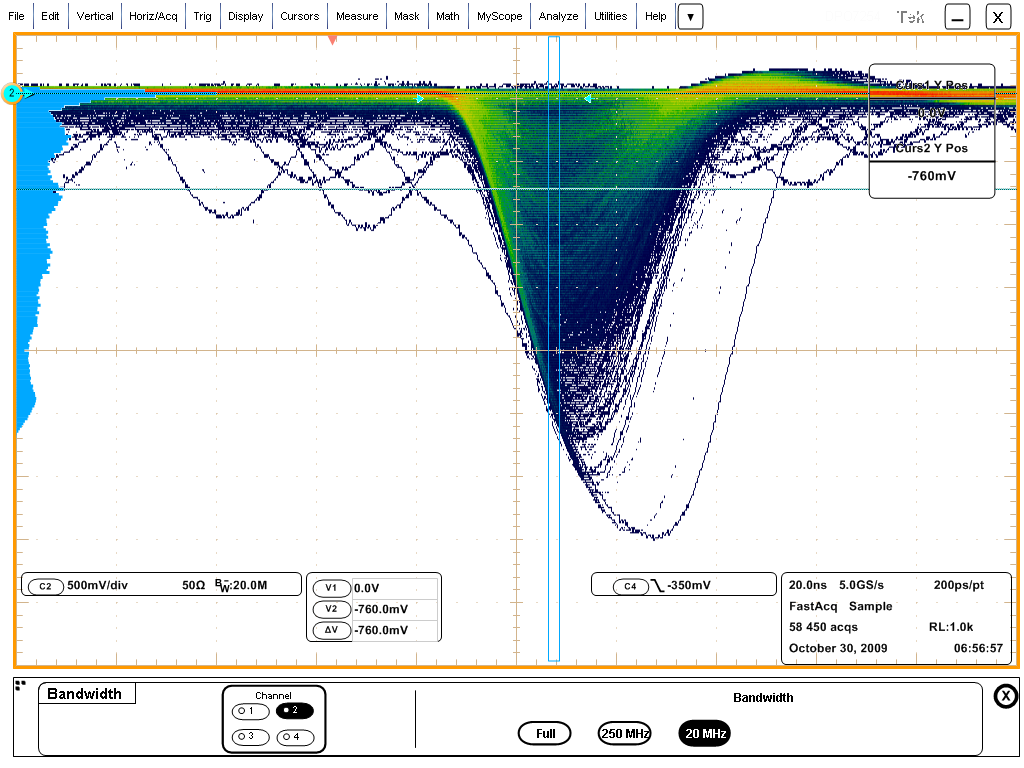Select Channel 3 radio button

250,737
